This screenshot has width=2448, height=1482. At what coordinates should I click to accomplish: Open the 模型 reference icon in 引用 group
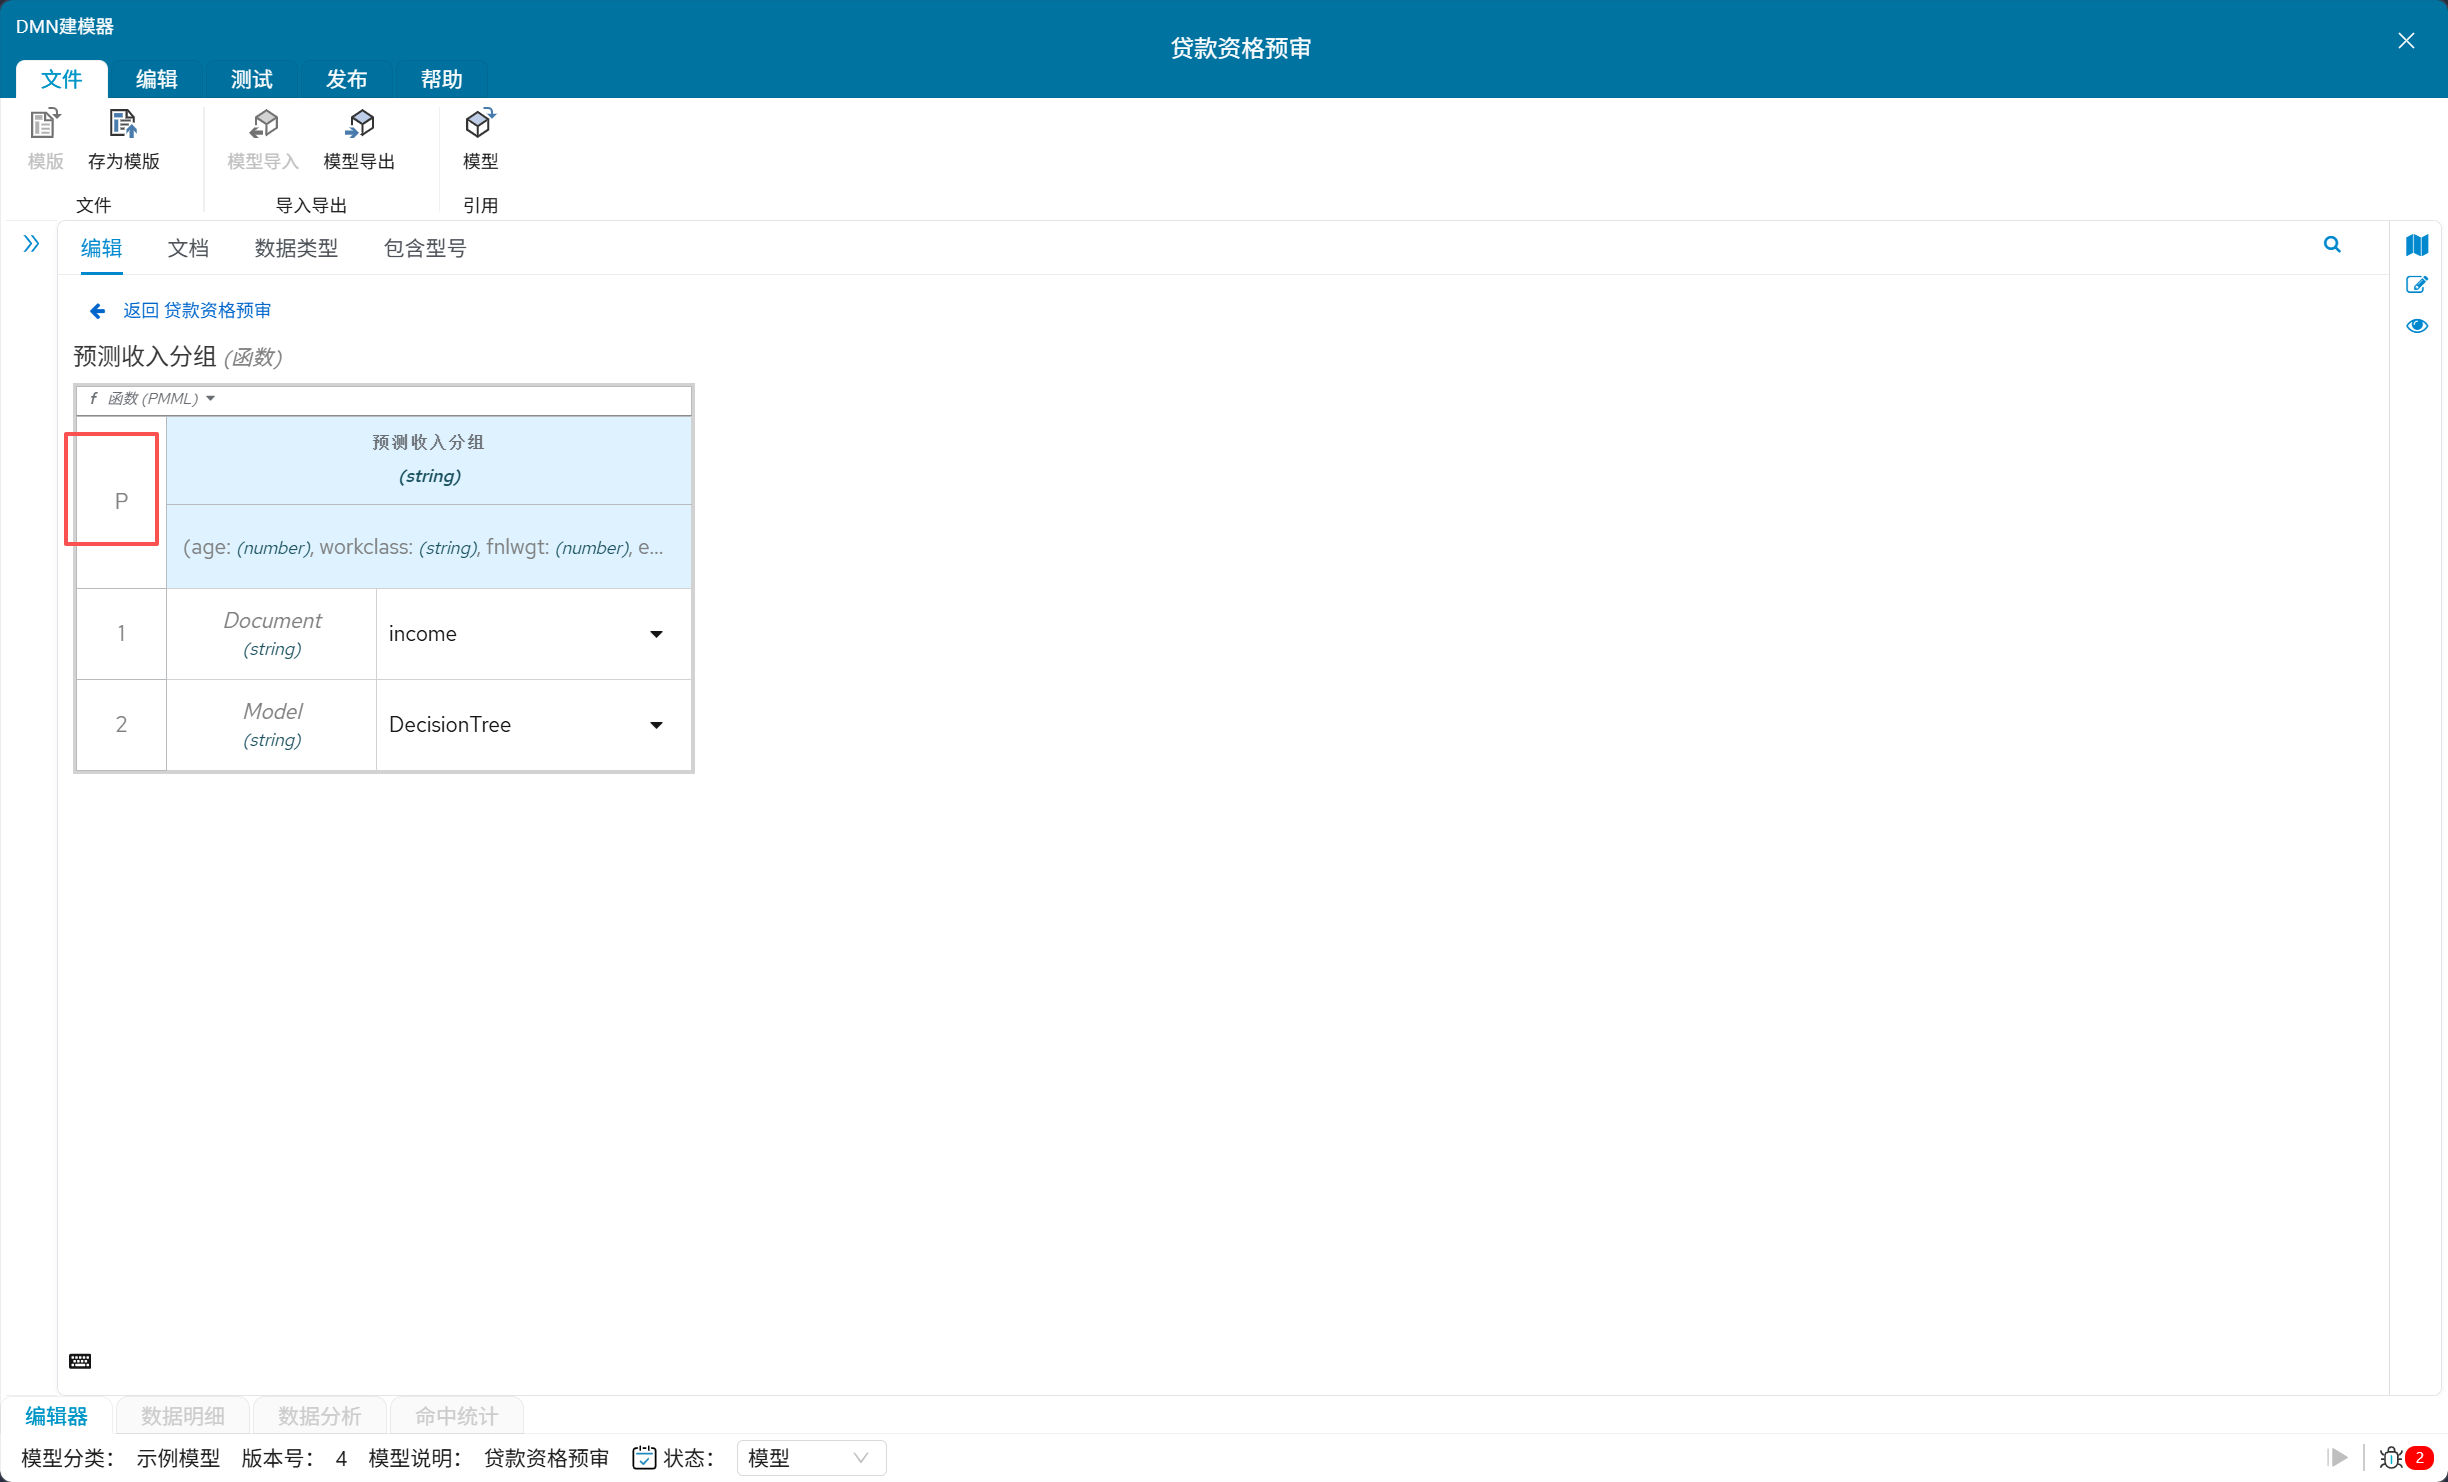pos(480,125)
